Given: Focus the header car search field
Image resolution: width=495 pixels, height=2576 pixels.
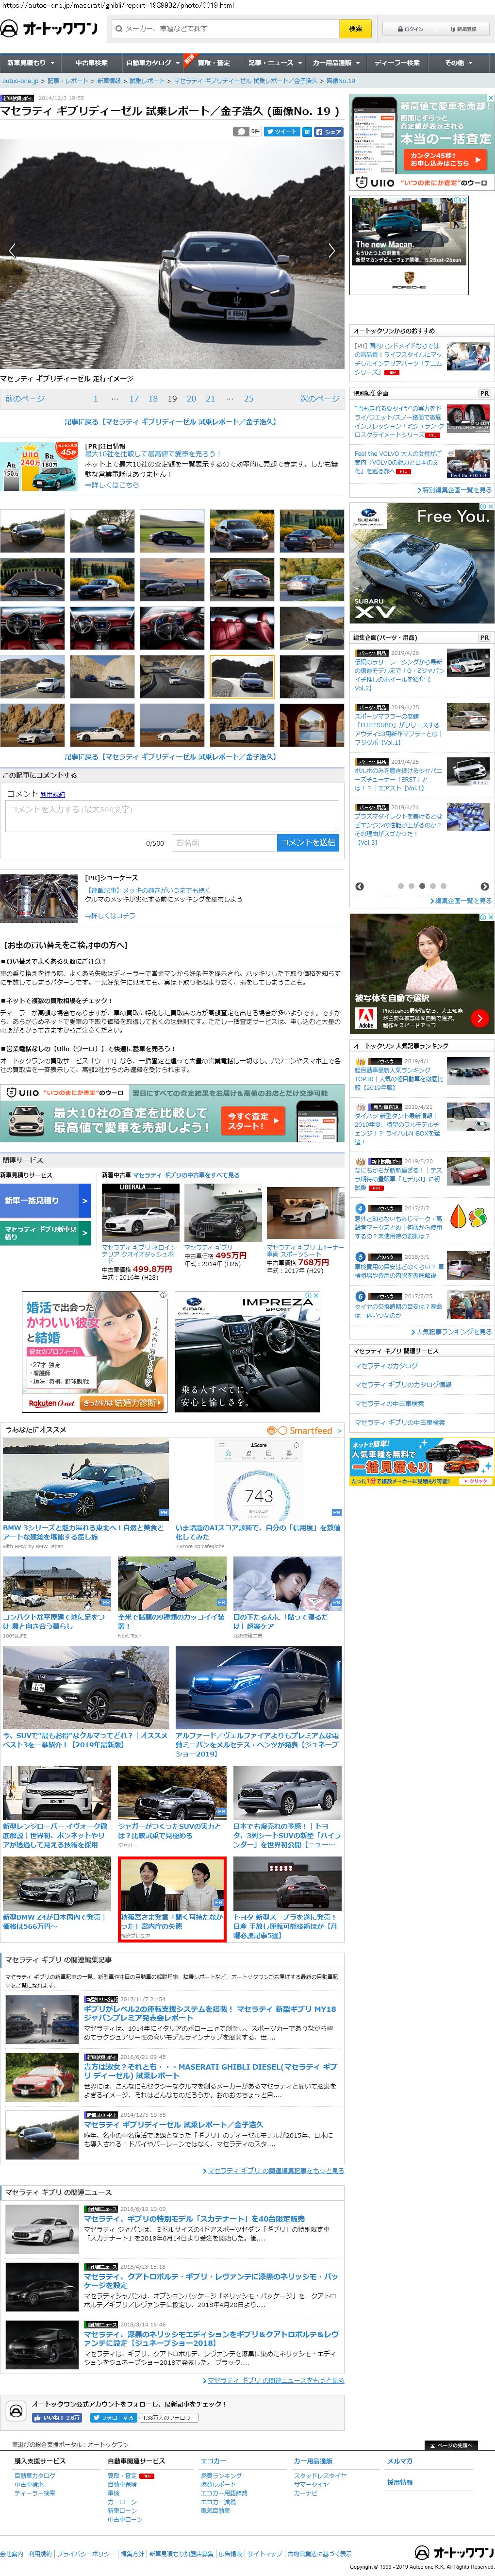Looking at the screenshot, I should (x=226, y=29).
